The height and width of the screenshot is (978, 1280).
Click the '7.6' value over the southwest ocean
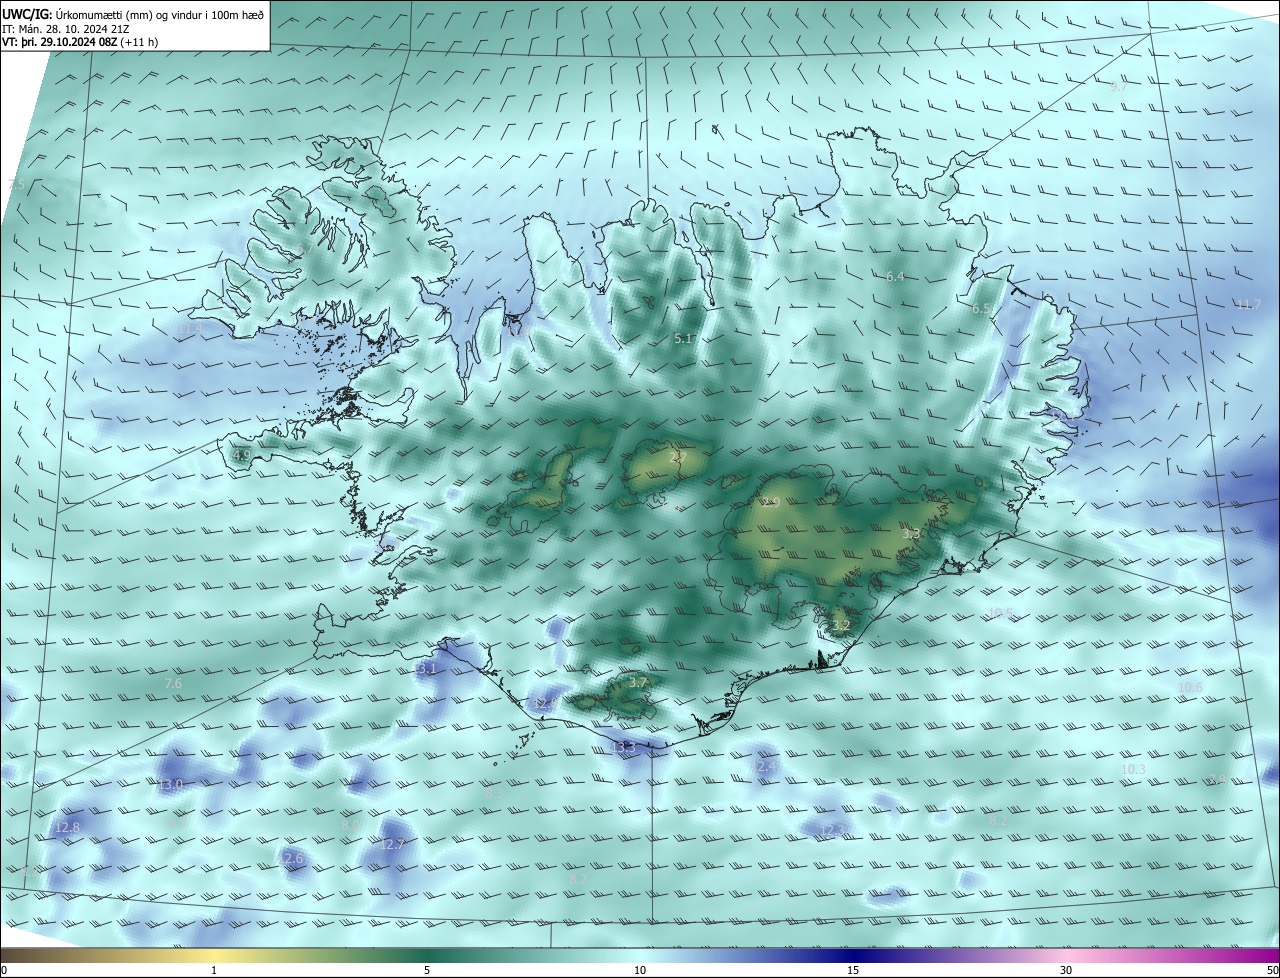173,683
